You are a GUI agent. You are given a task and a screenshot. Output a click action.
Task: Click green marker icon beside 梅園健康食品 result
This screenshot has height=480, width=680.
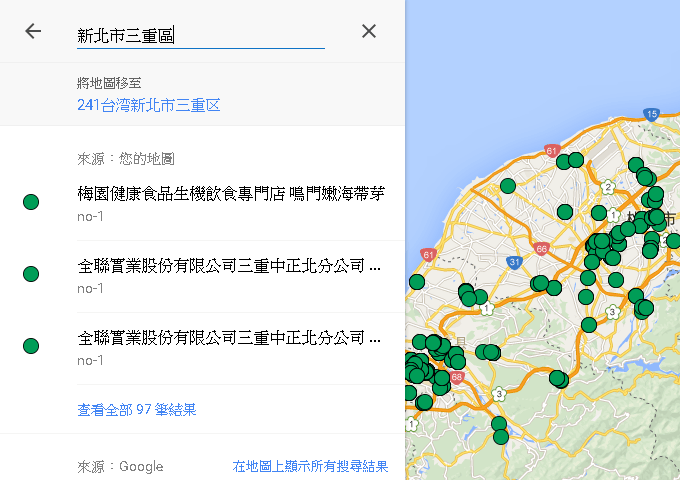pos(31,202)
